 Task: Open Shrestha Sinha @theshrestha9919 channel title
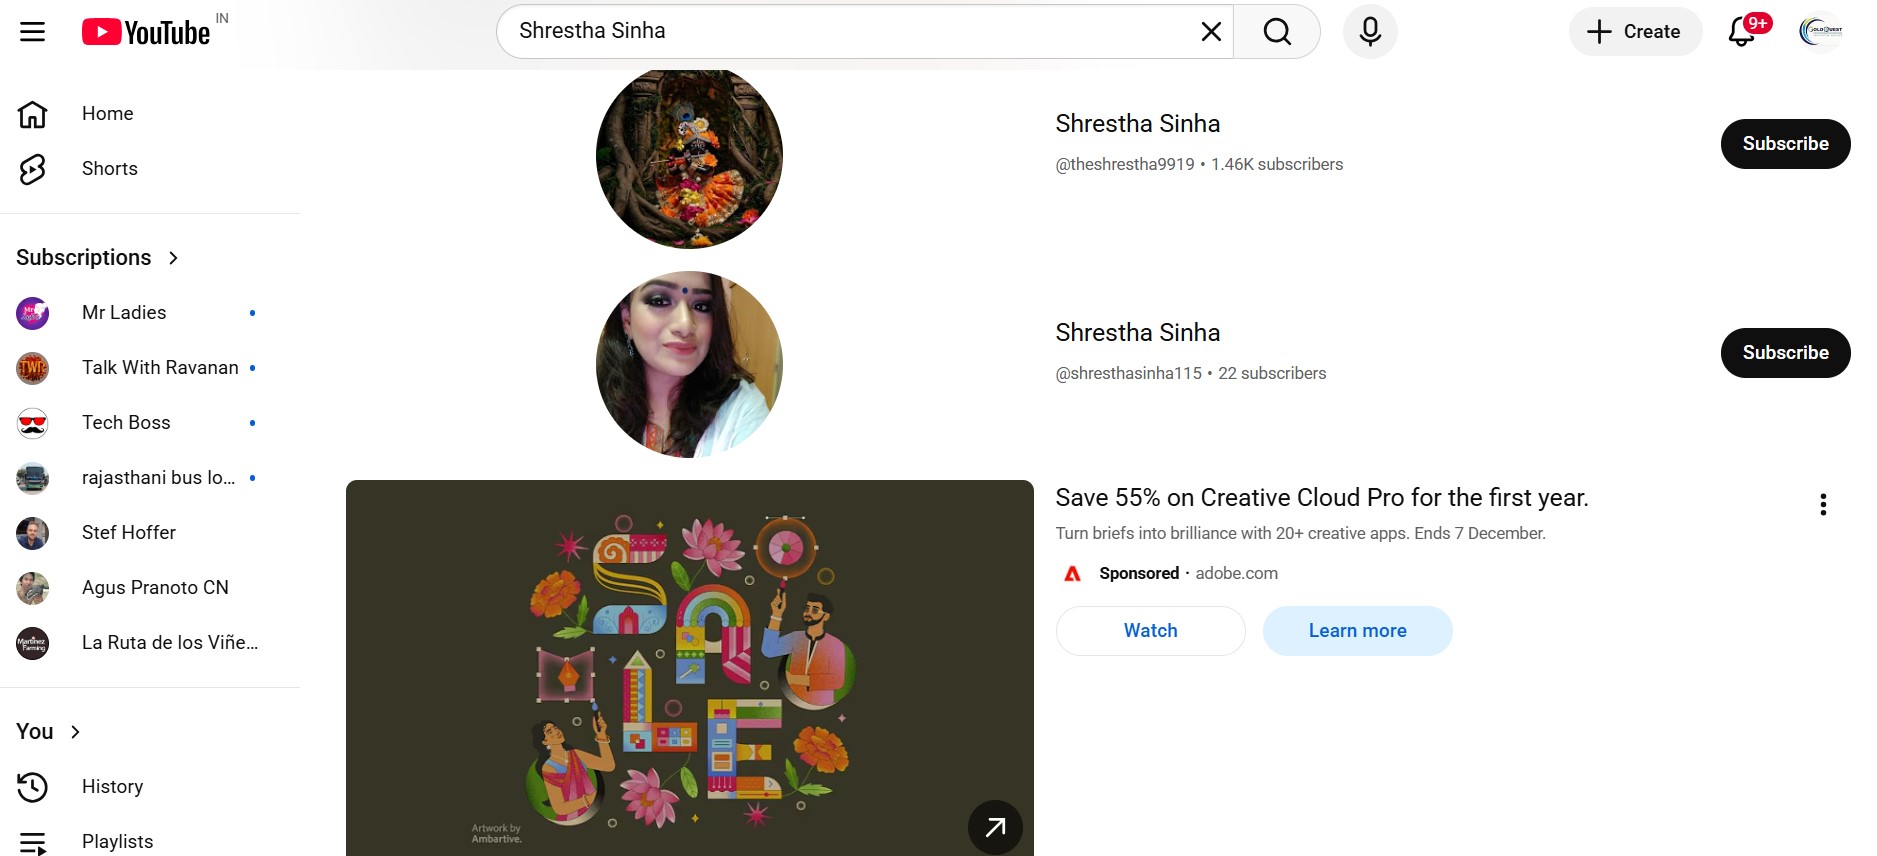[x=1138, y=124]
